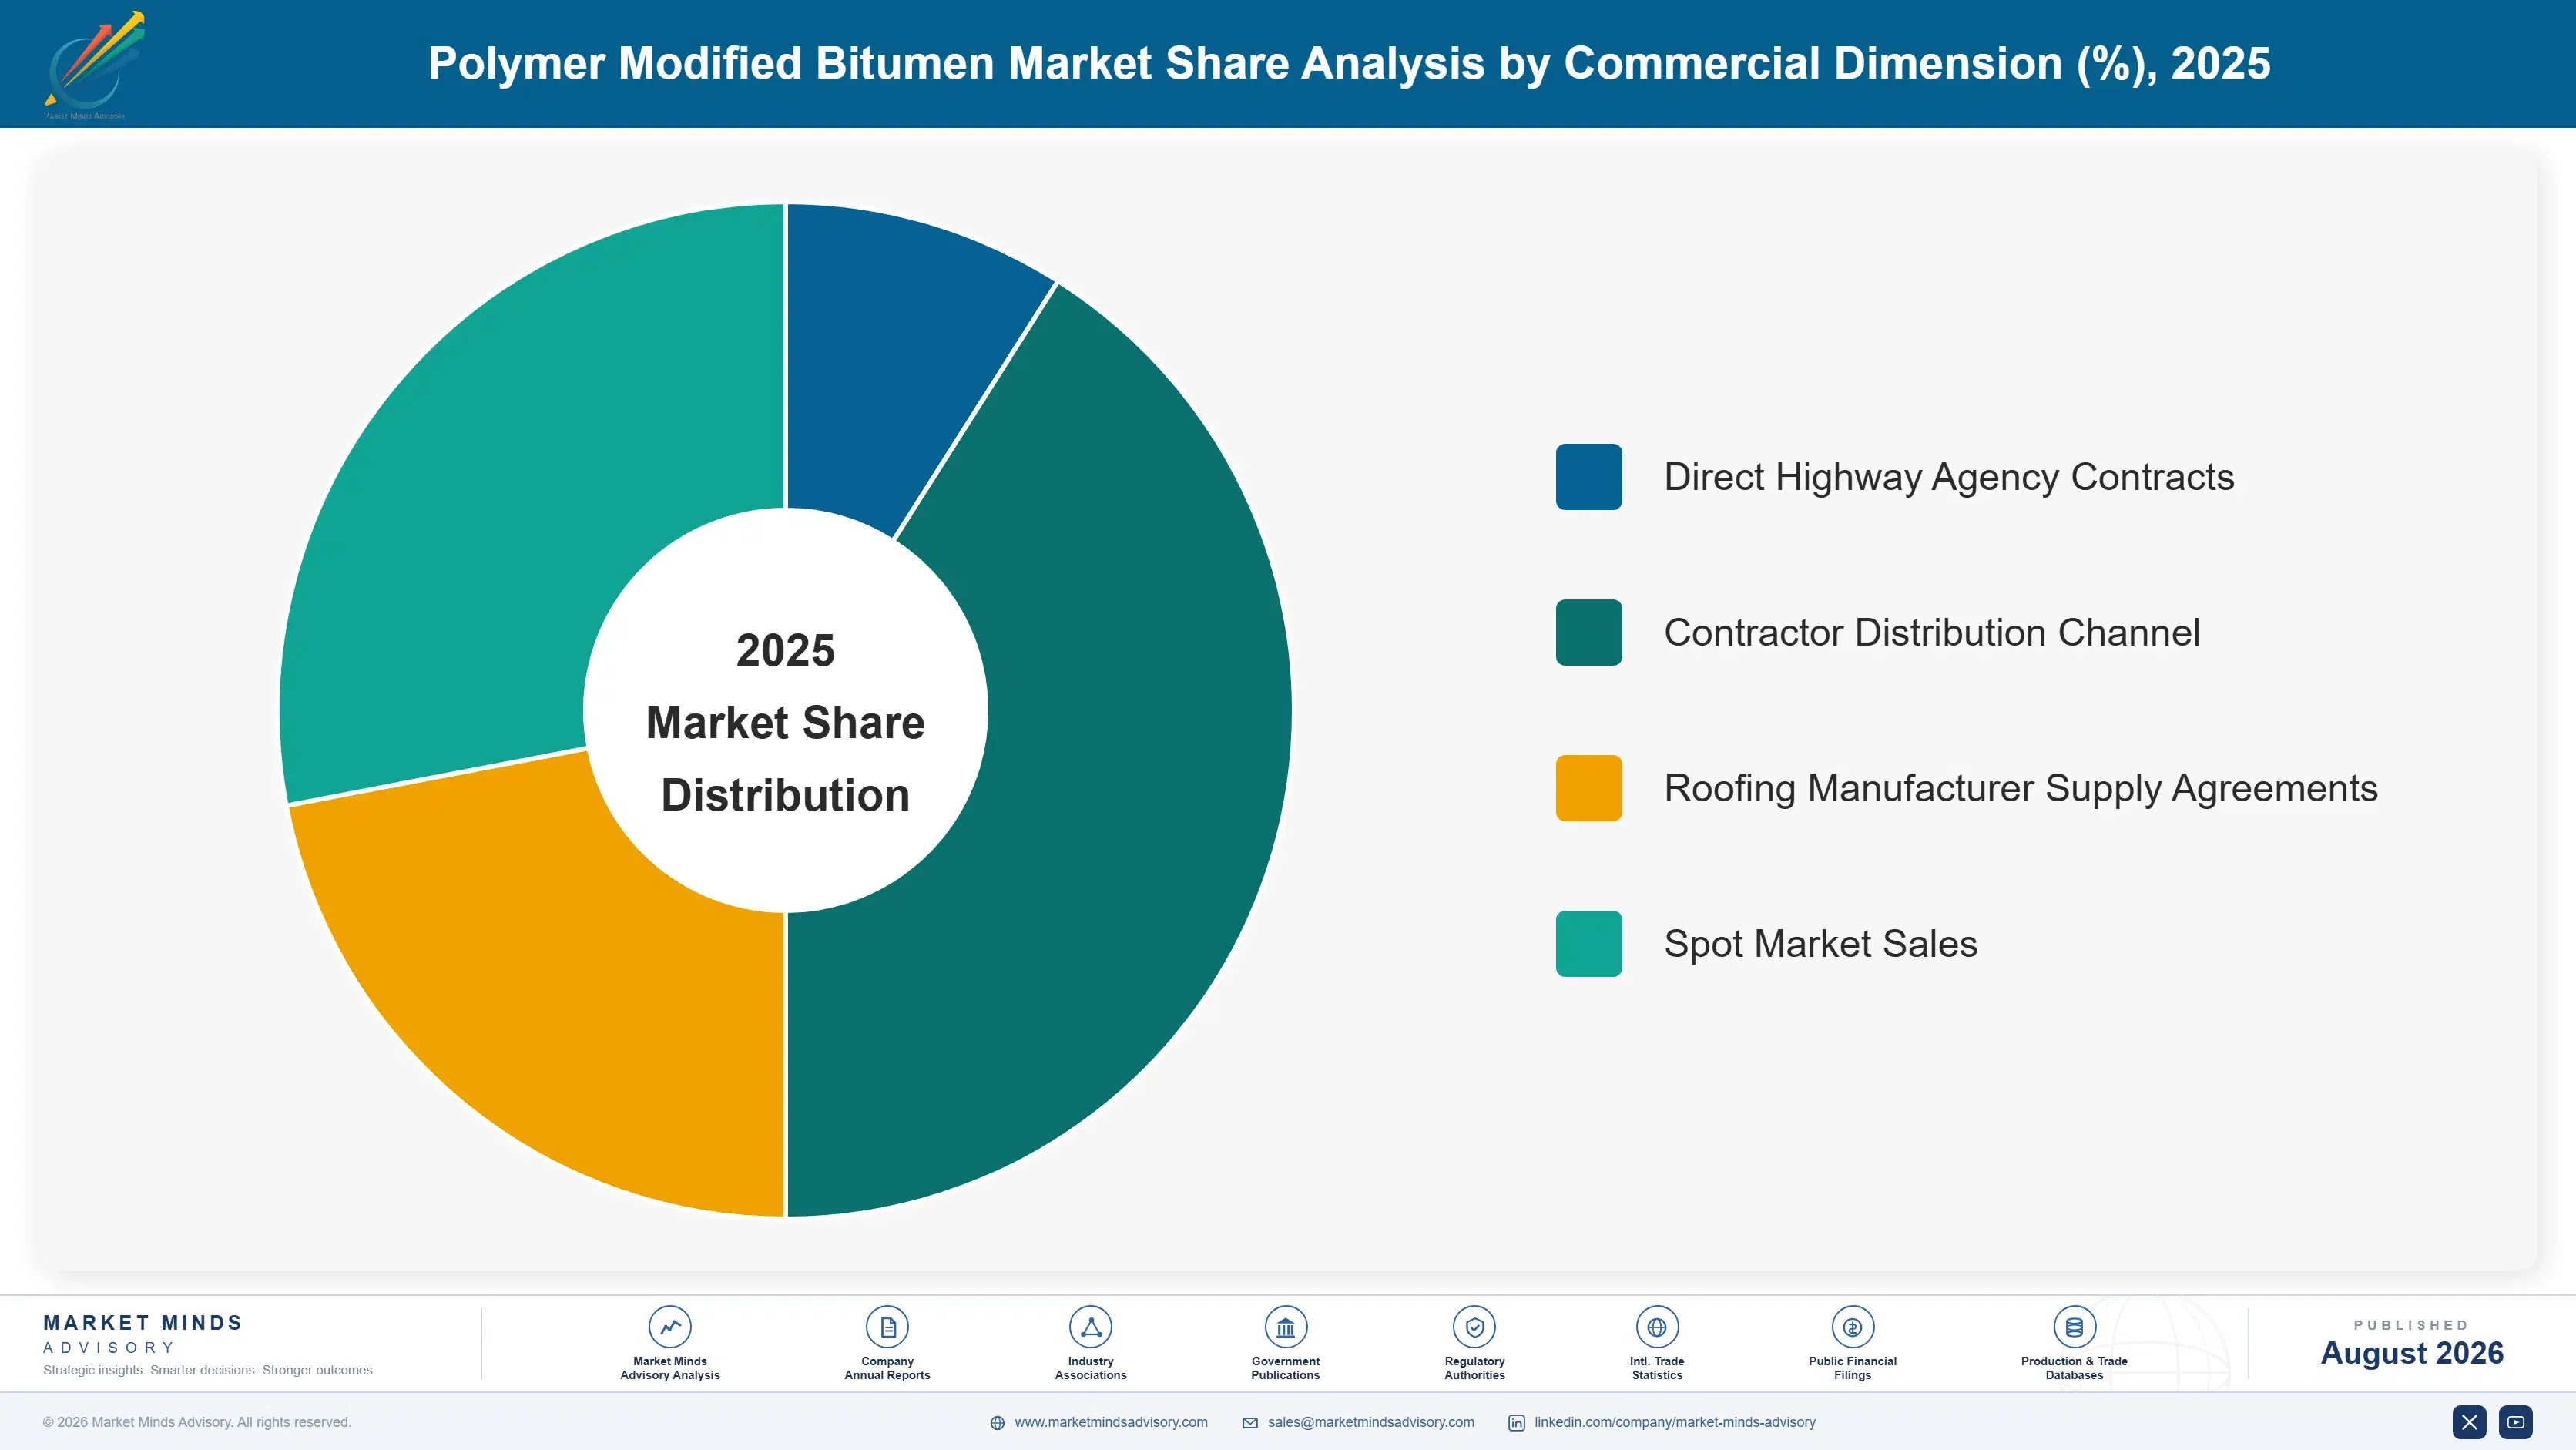Viewport: 2576px width, 1450px height.
Task: Open the YouTube icon in footer
Action: 2516,1422
